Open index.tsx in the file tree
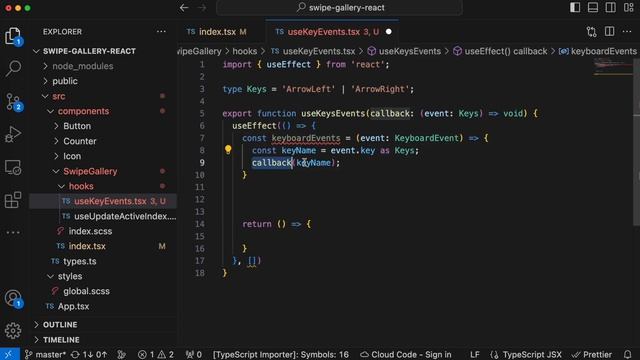Screen dimensions: 640x360 (103, 246)
